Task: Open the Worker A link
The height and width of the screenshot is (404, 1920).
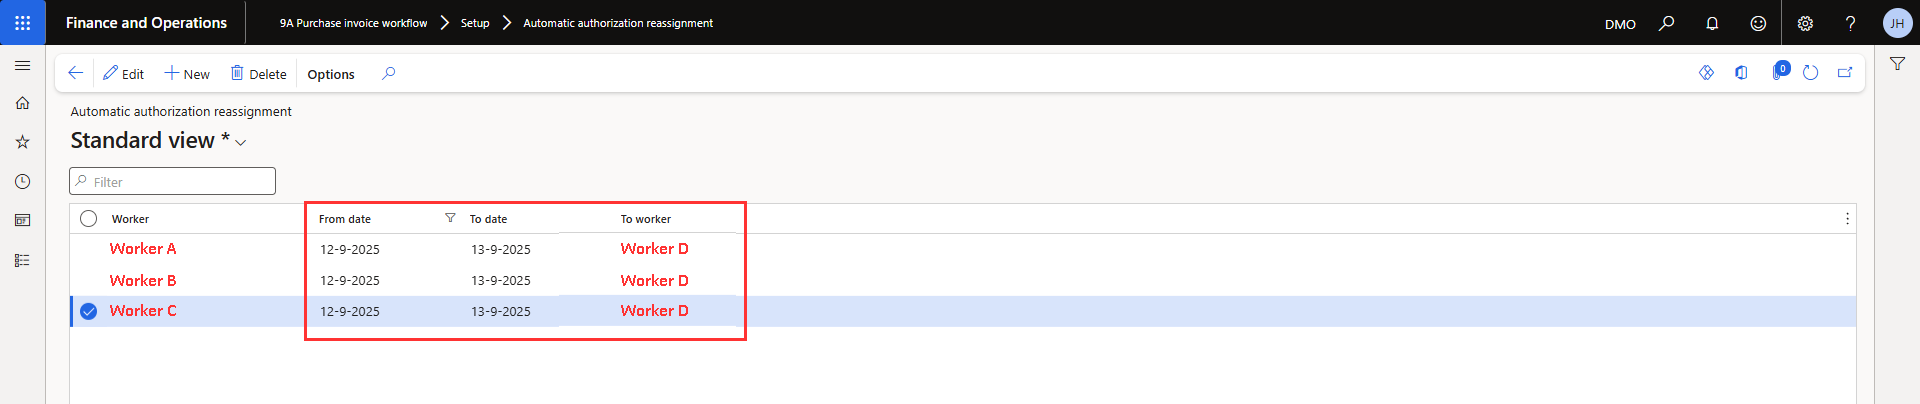Action: coord(143,249)
